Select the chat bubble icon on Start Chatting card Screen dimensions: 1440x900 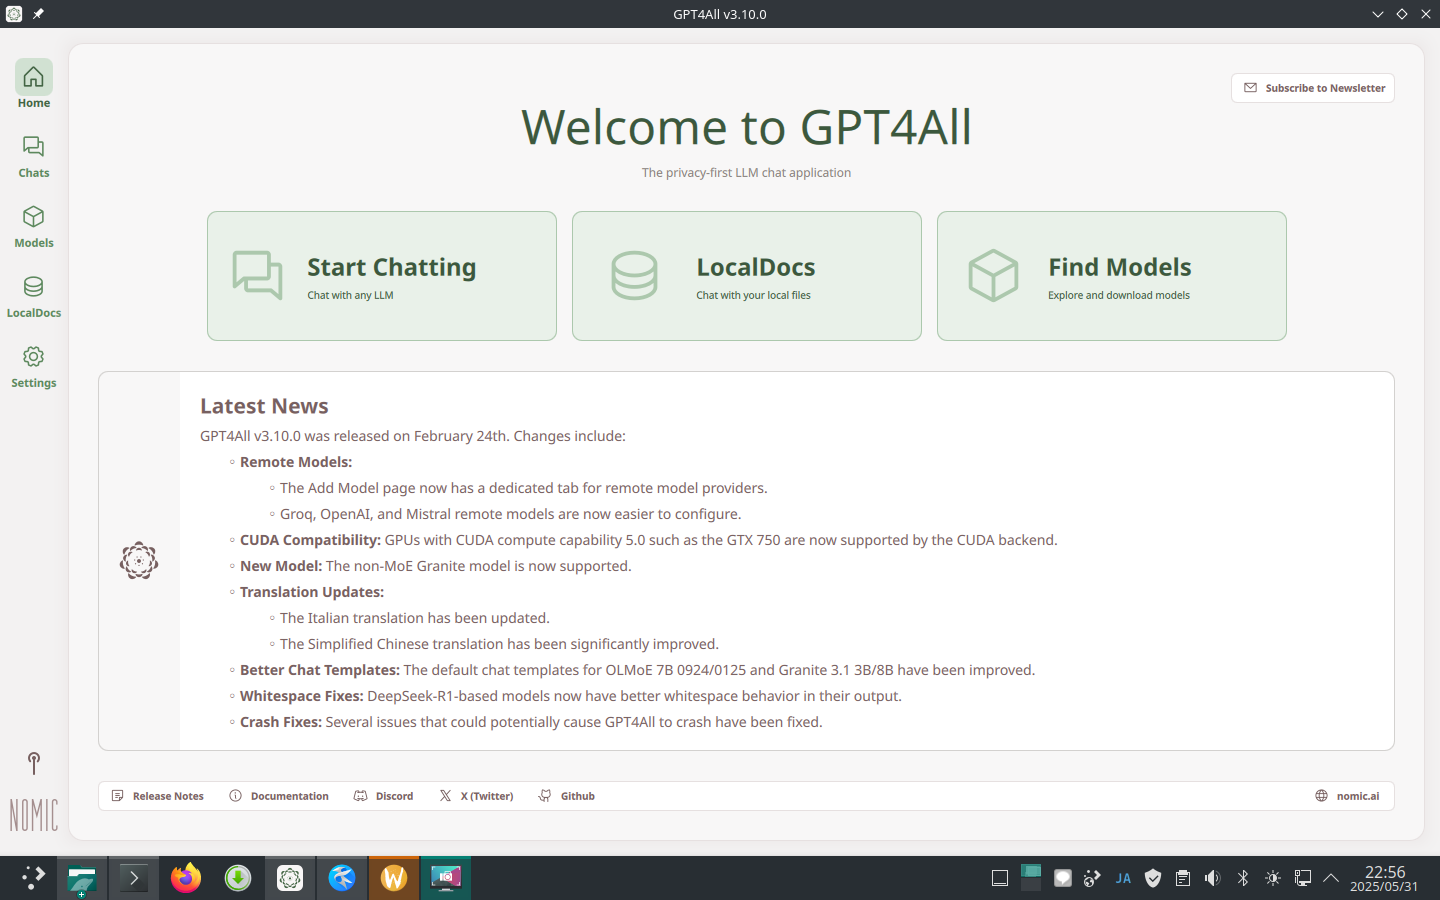[258, 274]
